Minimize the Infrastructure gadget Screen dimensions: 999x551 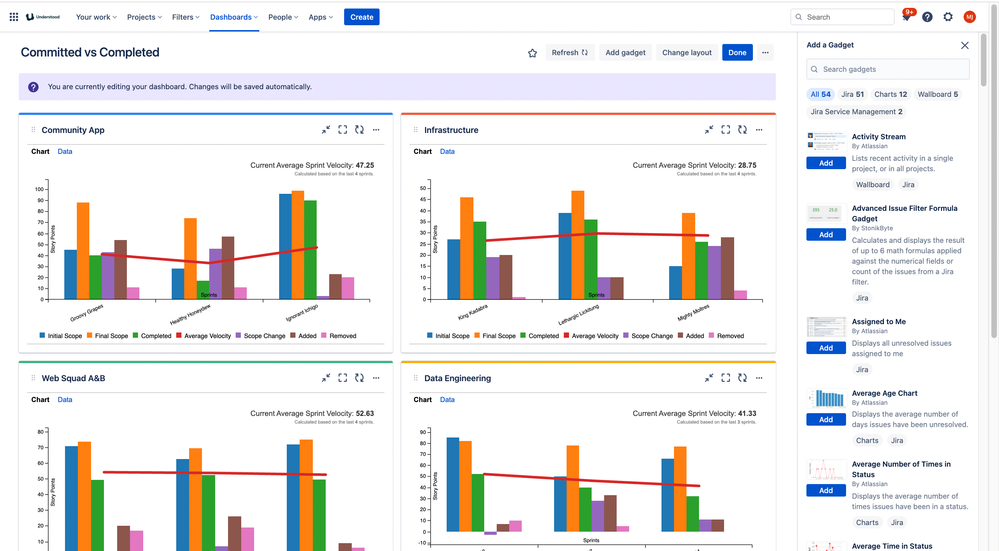click(708, 130)
